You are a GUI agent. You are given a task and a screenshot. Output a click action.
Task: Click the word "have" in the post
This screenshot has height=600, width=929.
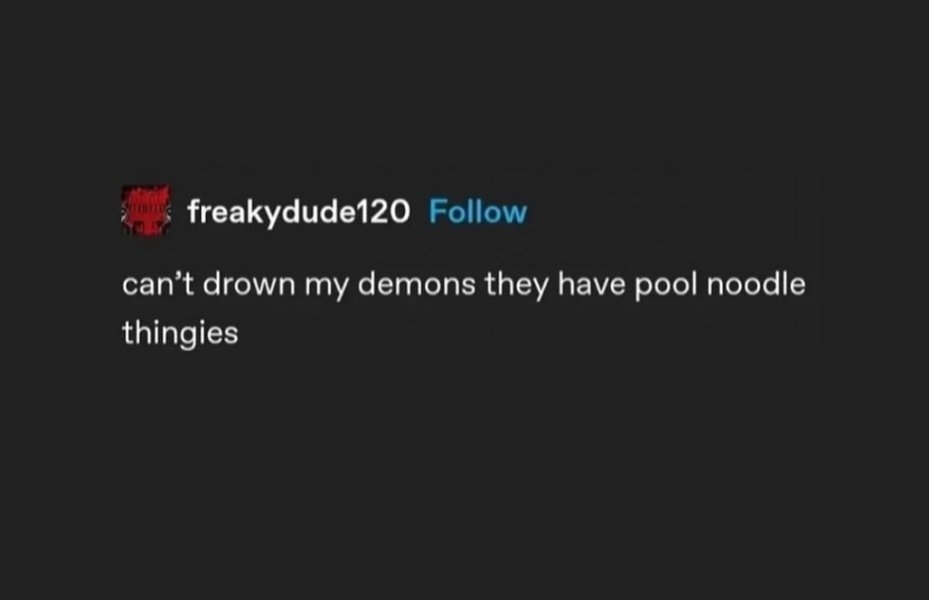click(x=591, y=284)
